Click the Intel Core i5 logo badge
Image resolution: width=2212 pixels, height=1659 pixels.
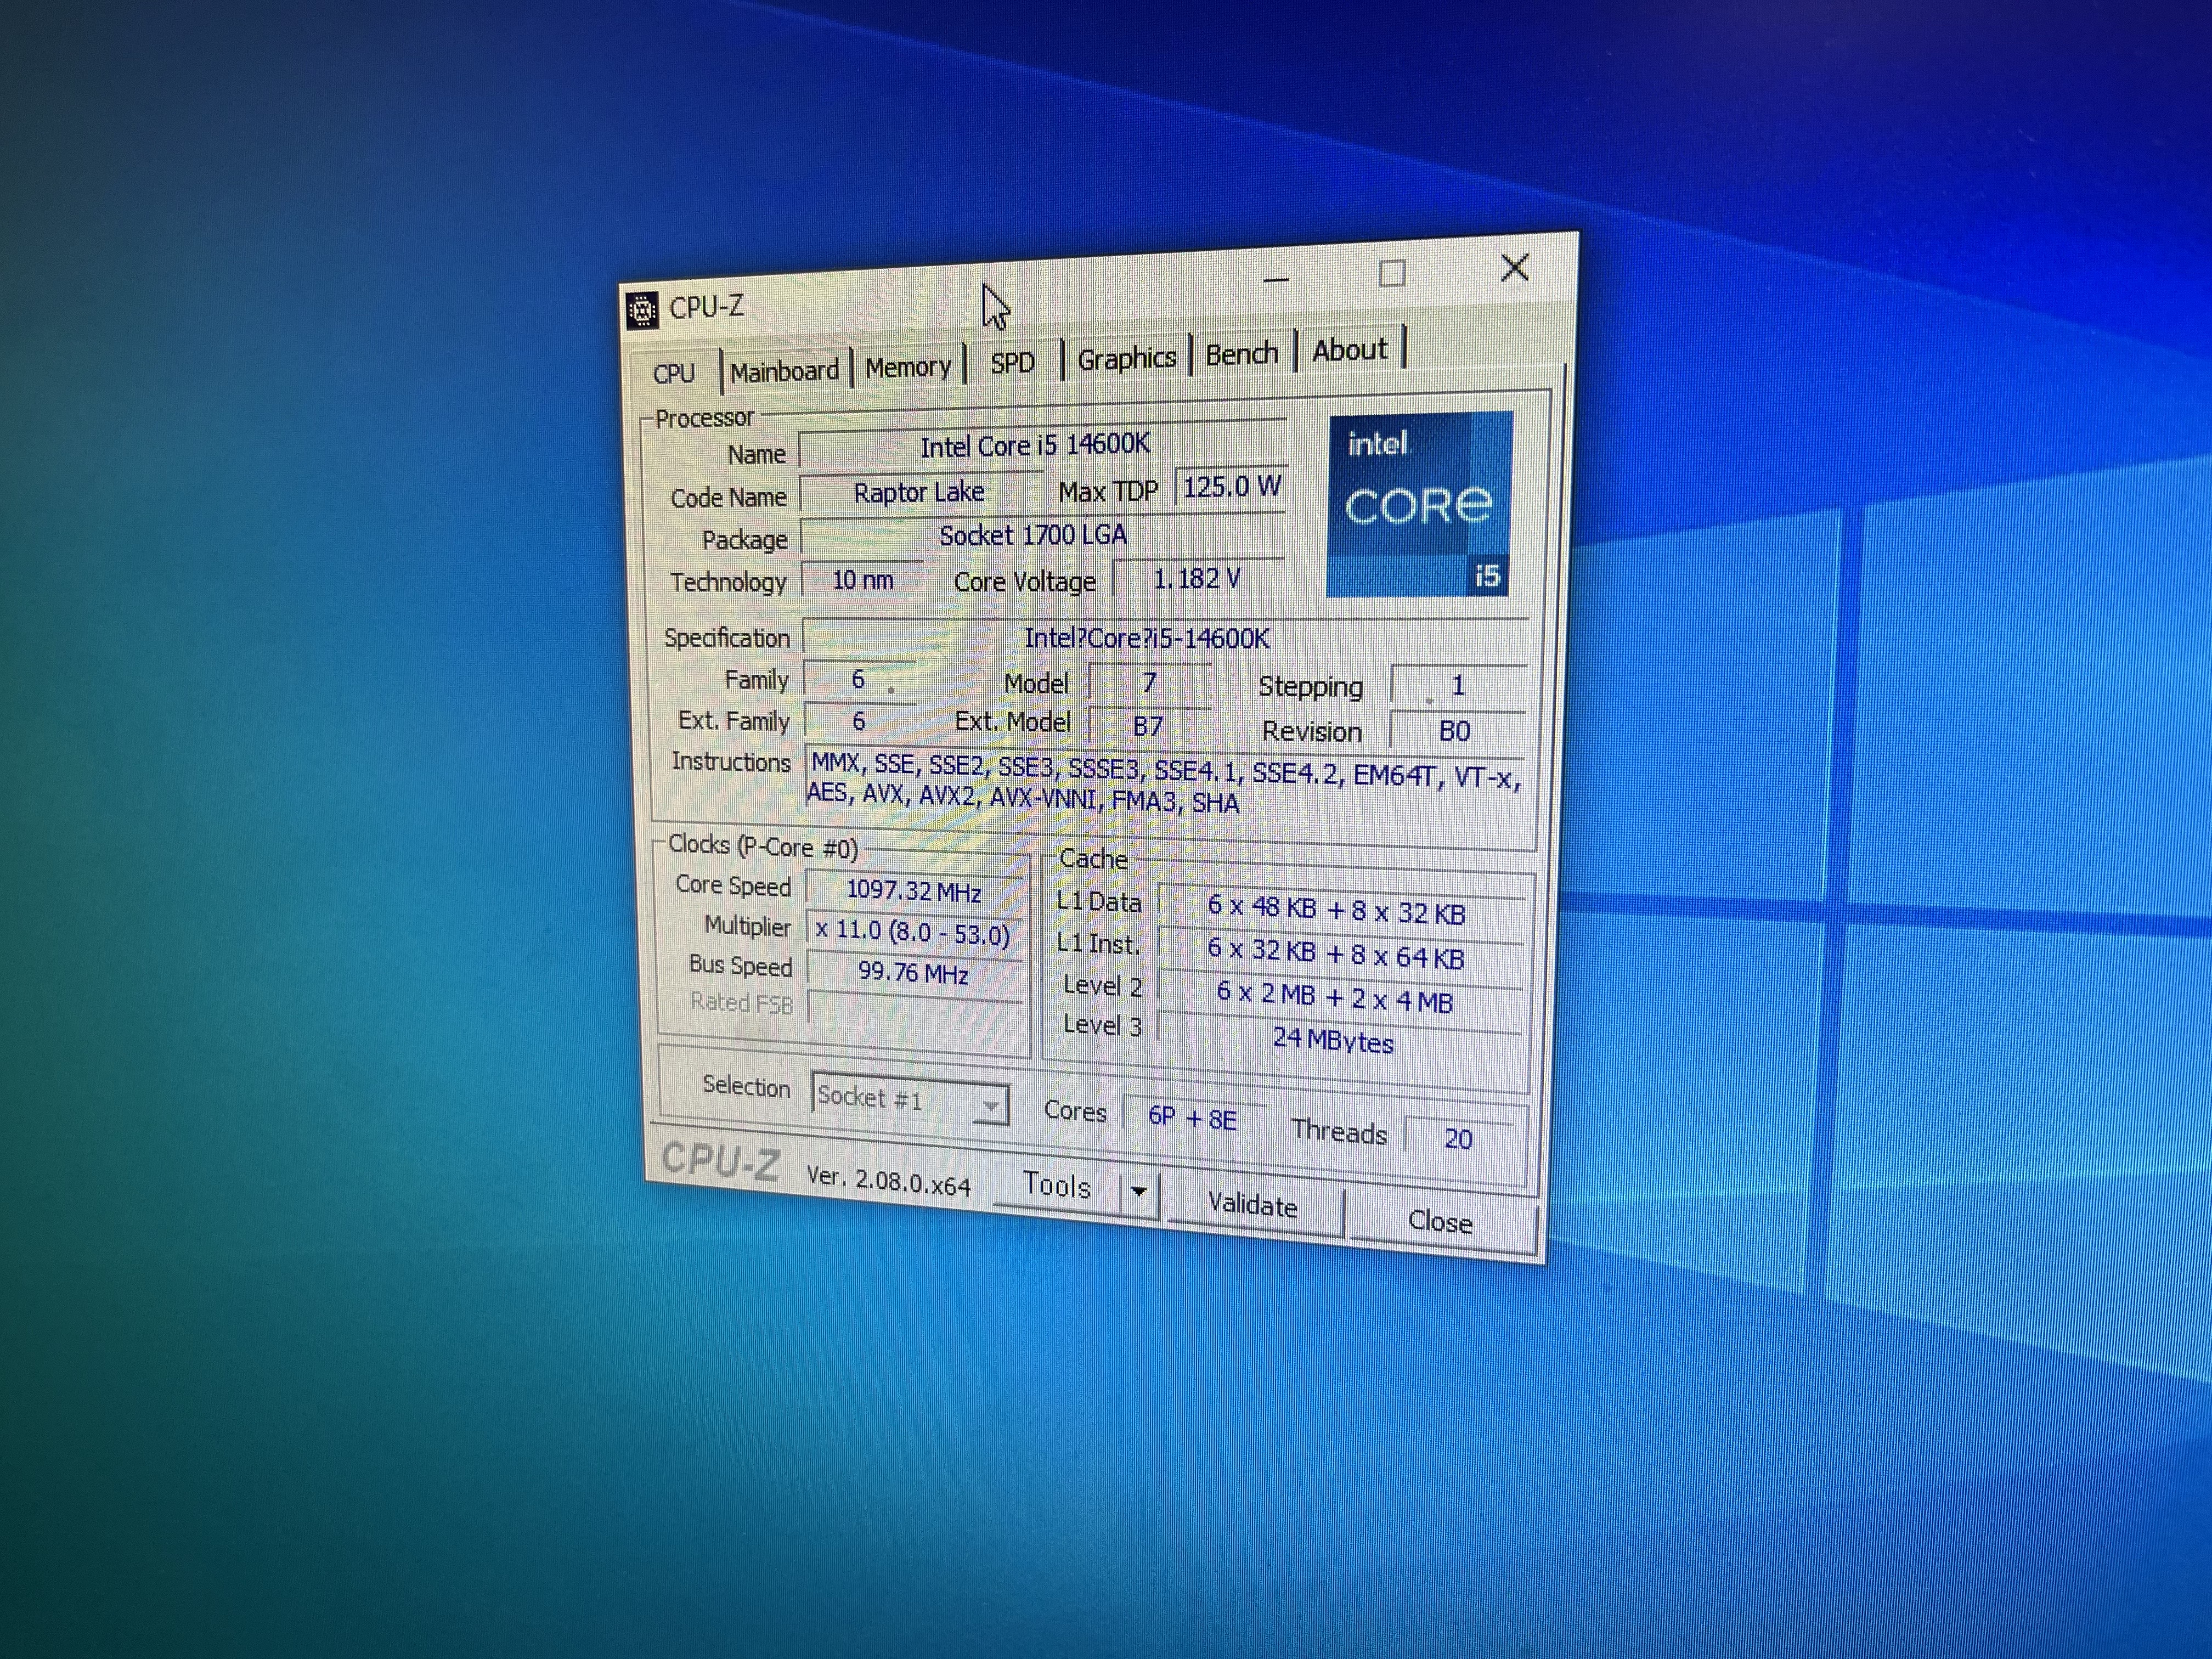point(1419,504)
